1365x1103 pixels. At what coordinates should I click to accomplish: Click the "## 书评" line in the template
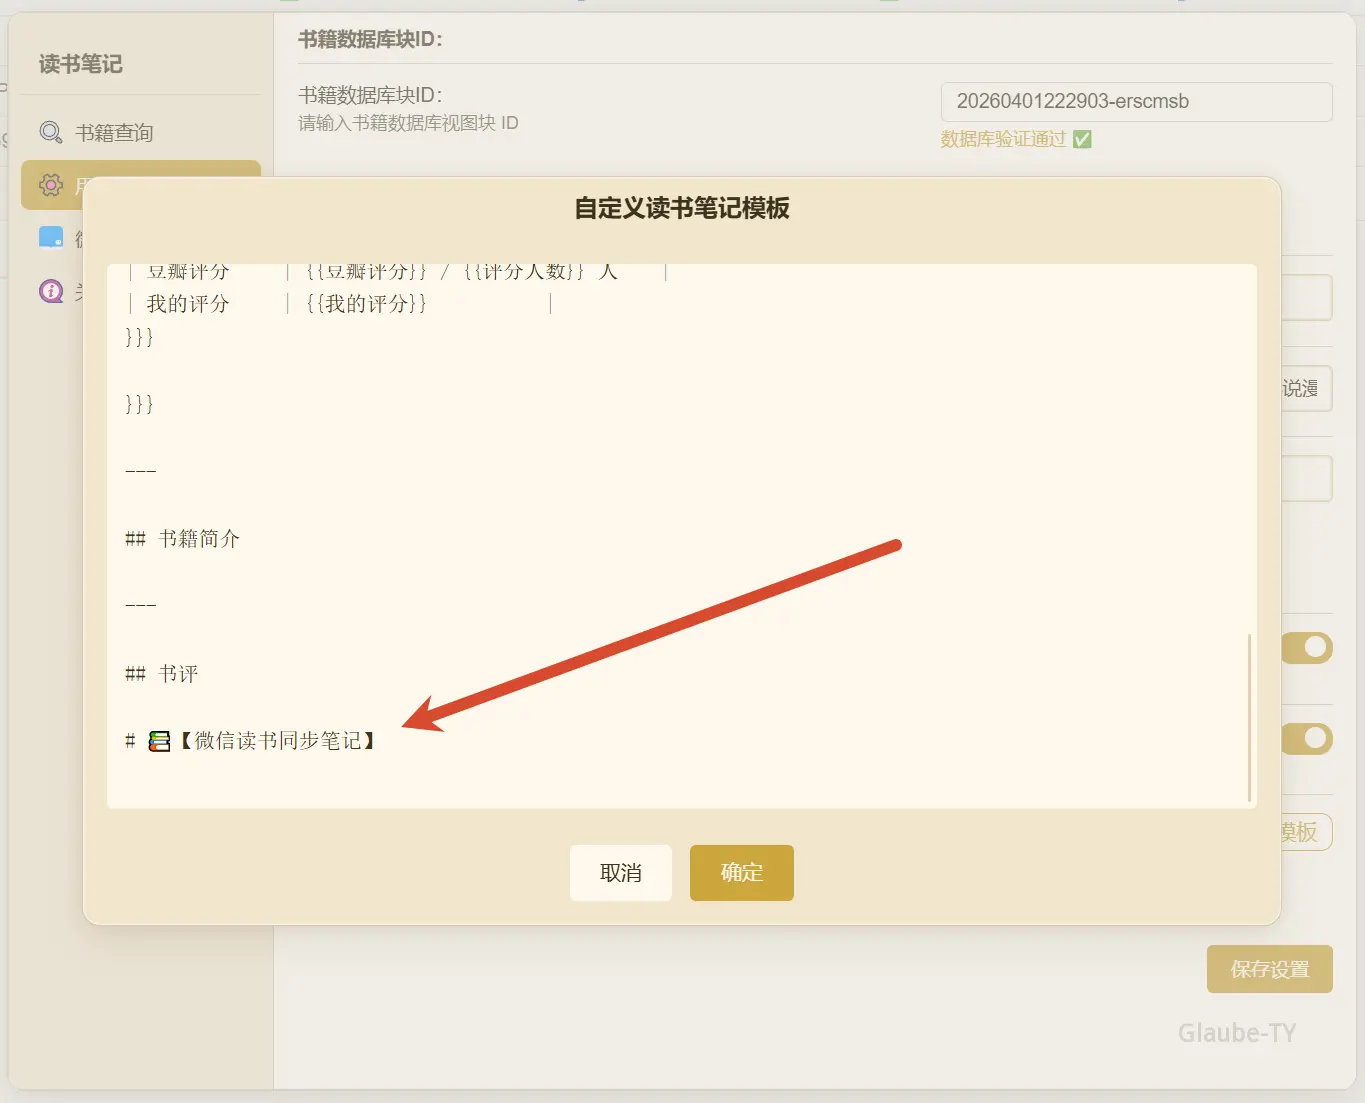click(161, 674)
